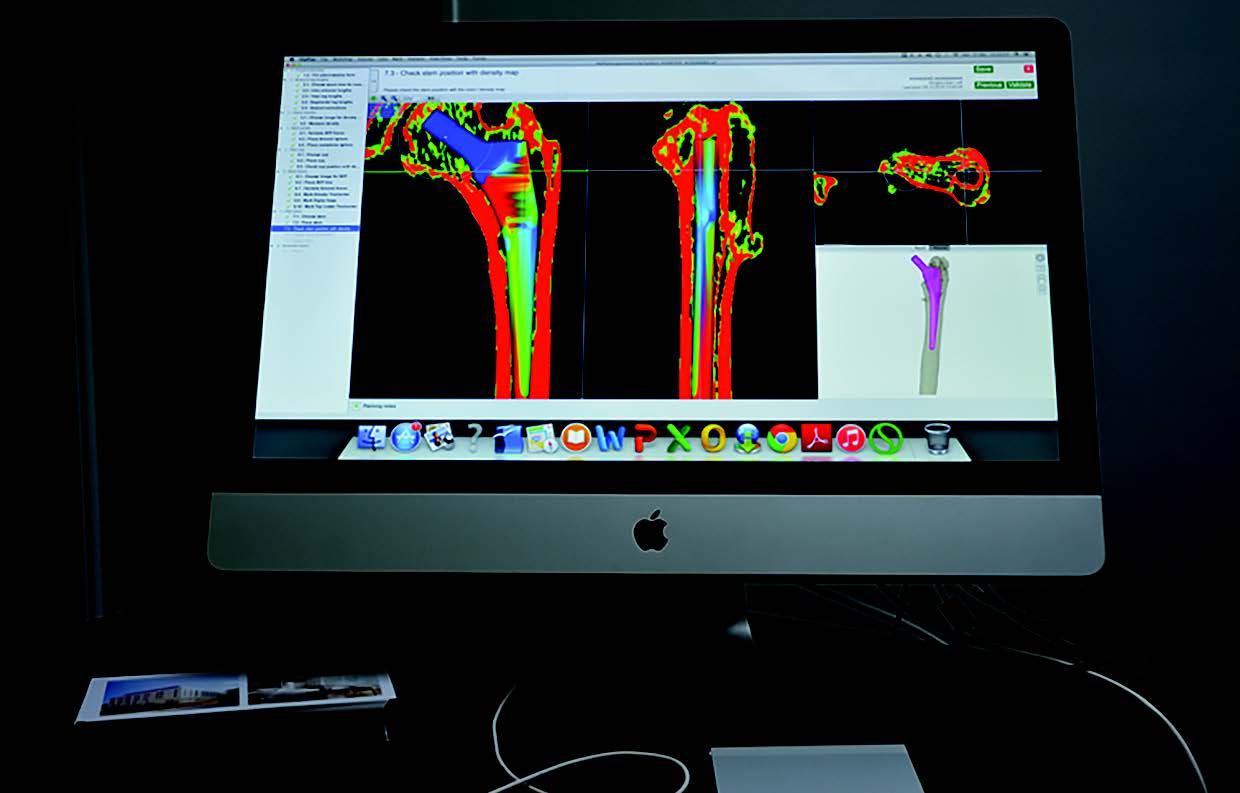This screenshot has height=793, width=1240.
Task: Go back with the Previous button
Action: point(987,84)
